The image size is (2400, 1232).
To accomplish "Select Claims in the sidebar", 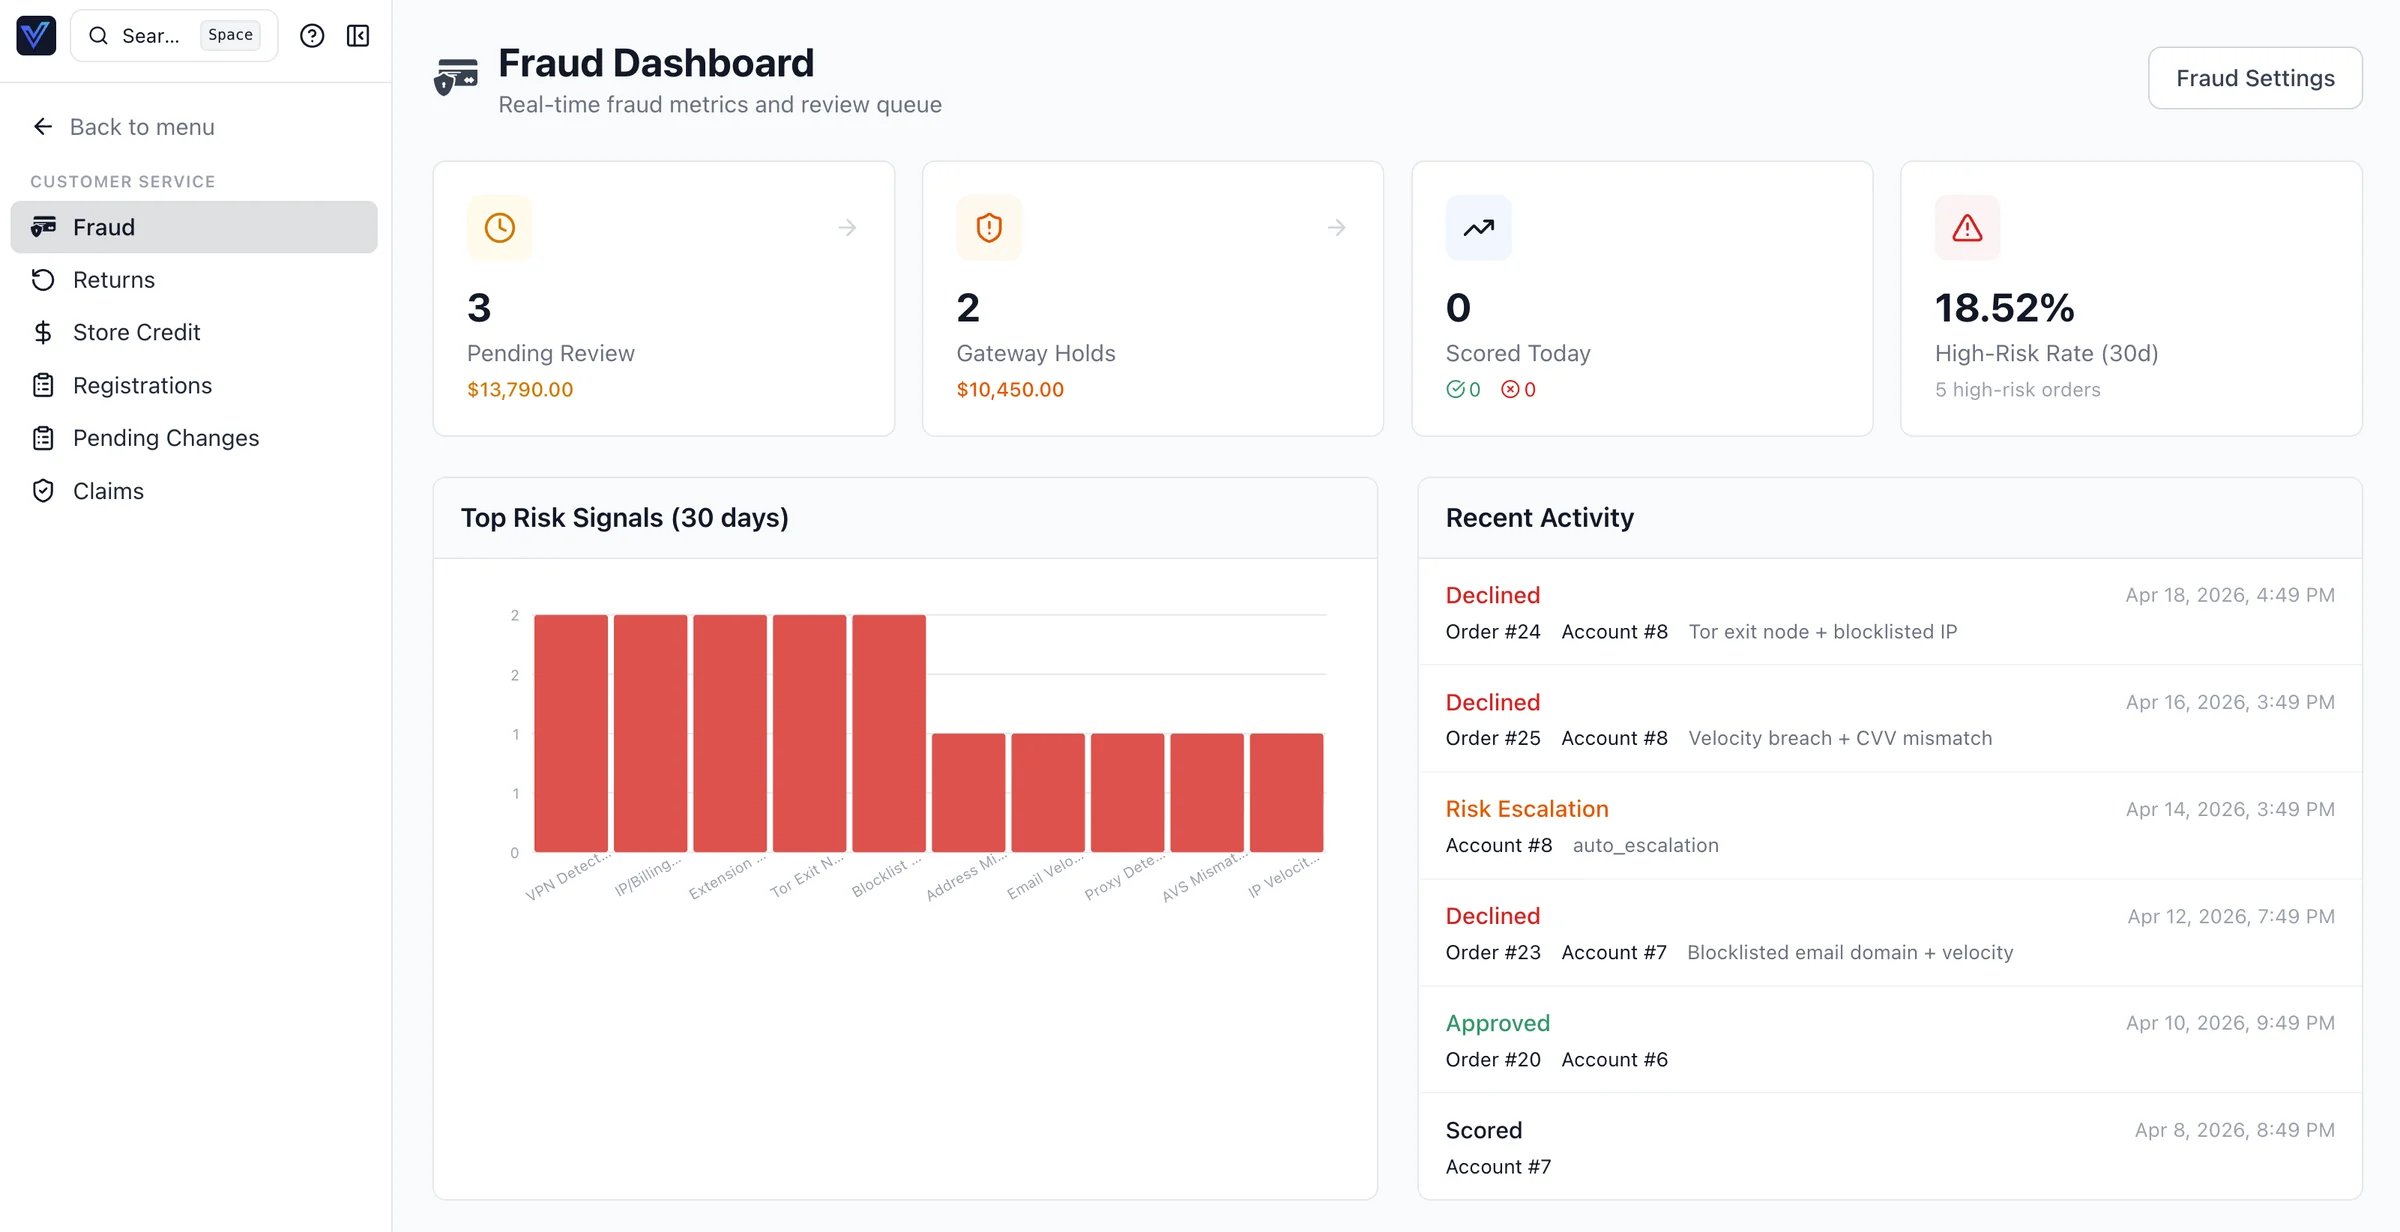I will 109,491.
